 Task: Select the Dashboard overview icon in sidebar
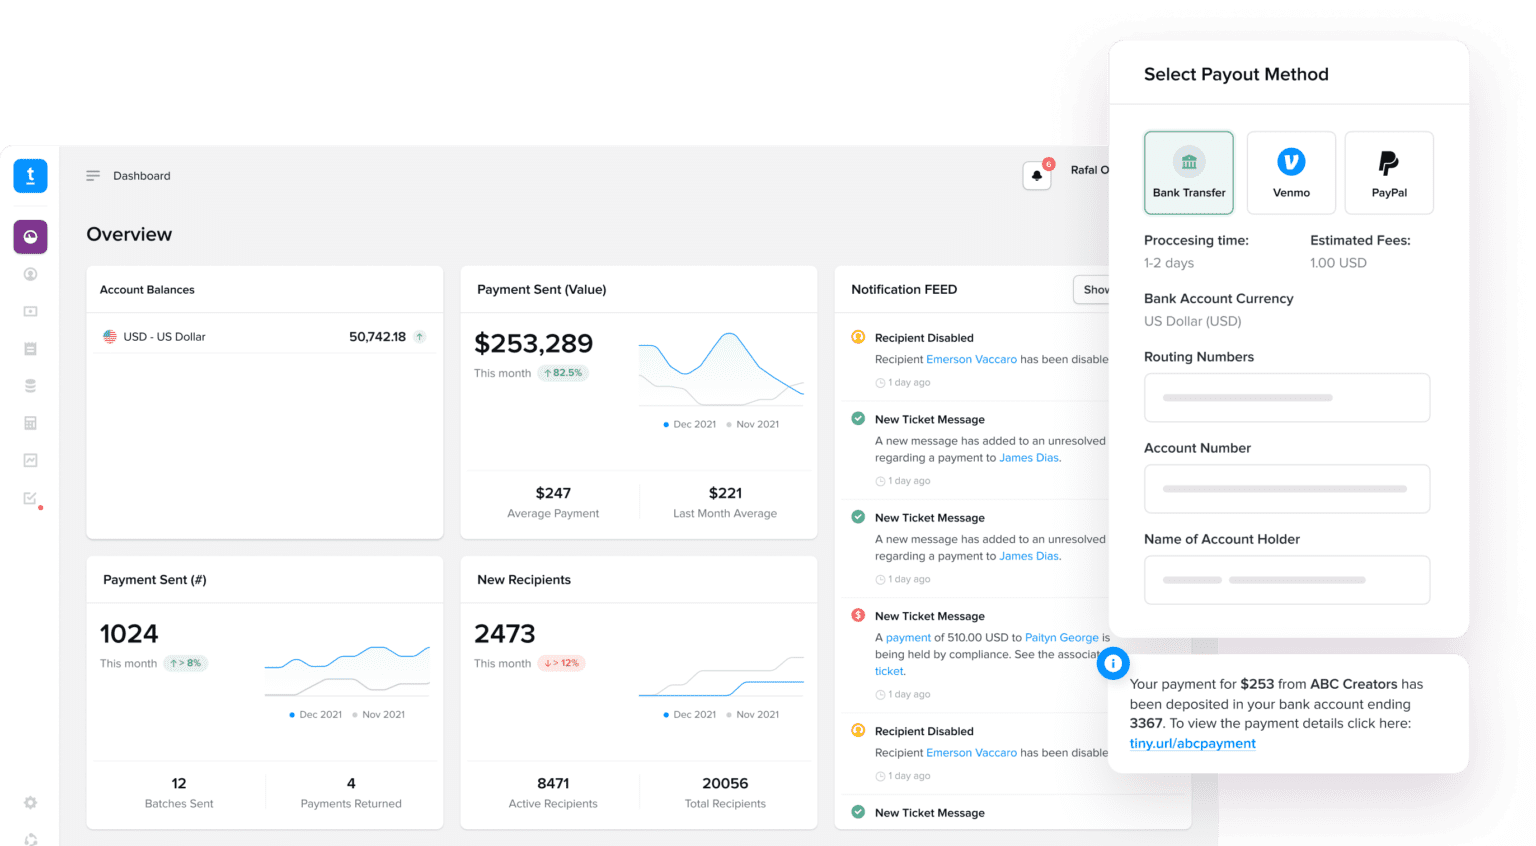[30, 237]
